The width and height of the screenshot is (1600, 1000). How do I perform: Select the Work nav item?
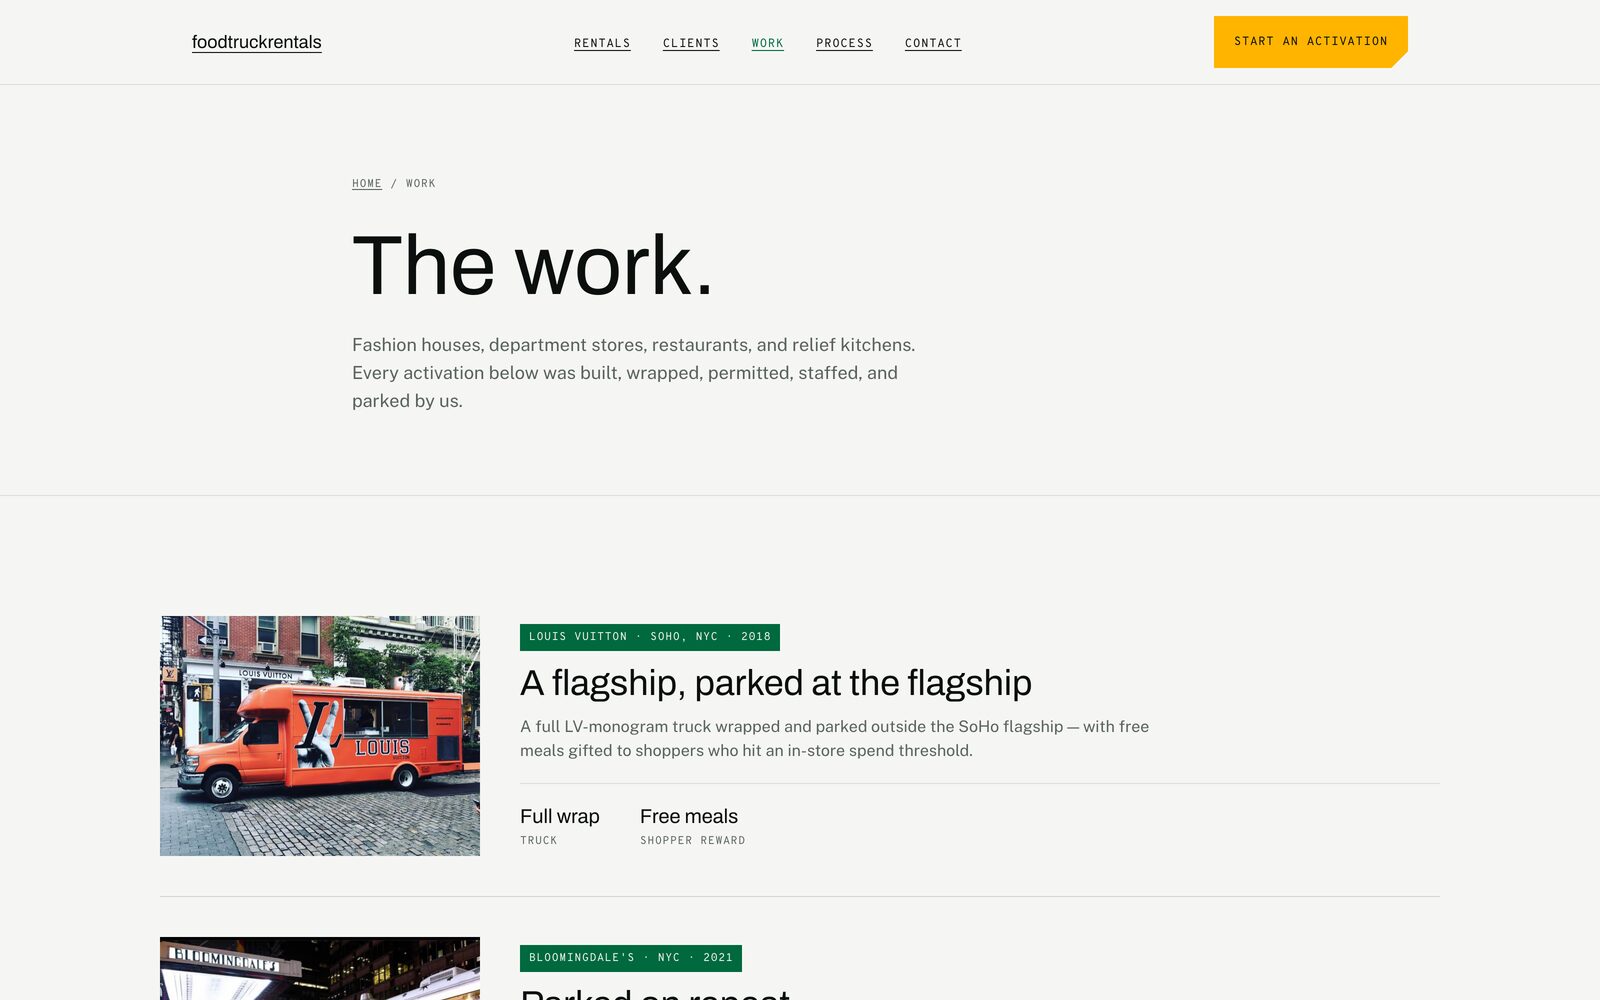[x=768, y=43]
